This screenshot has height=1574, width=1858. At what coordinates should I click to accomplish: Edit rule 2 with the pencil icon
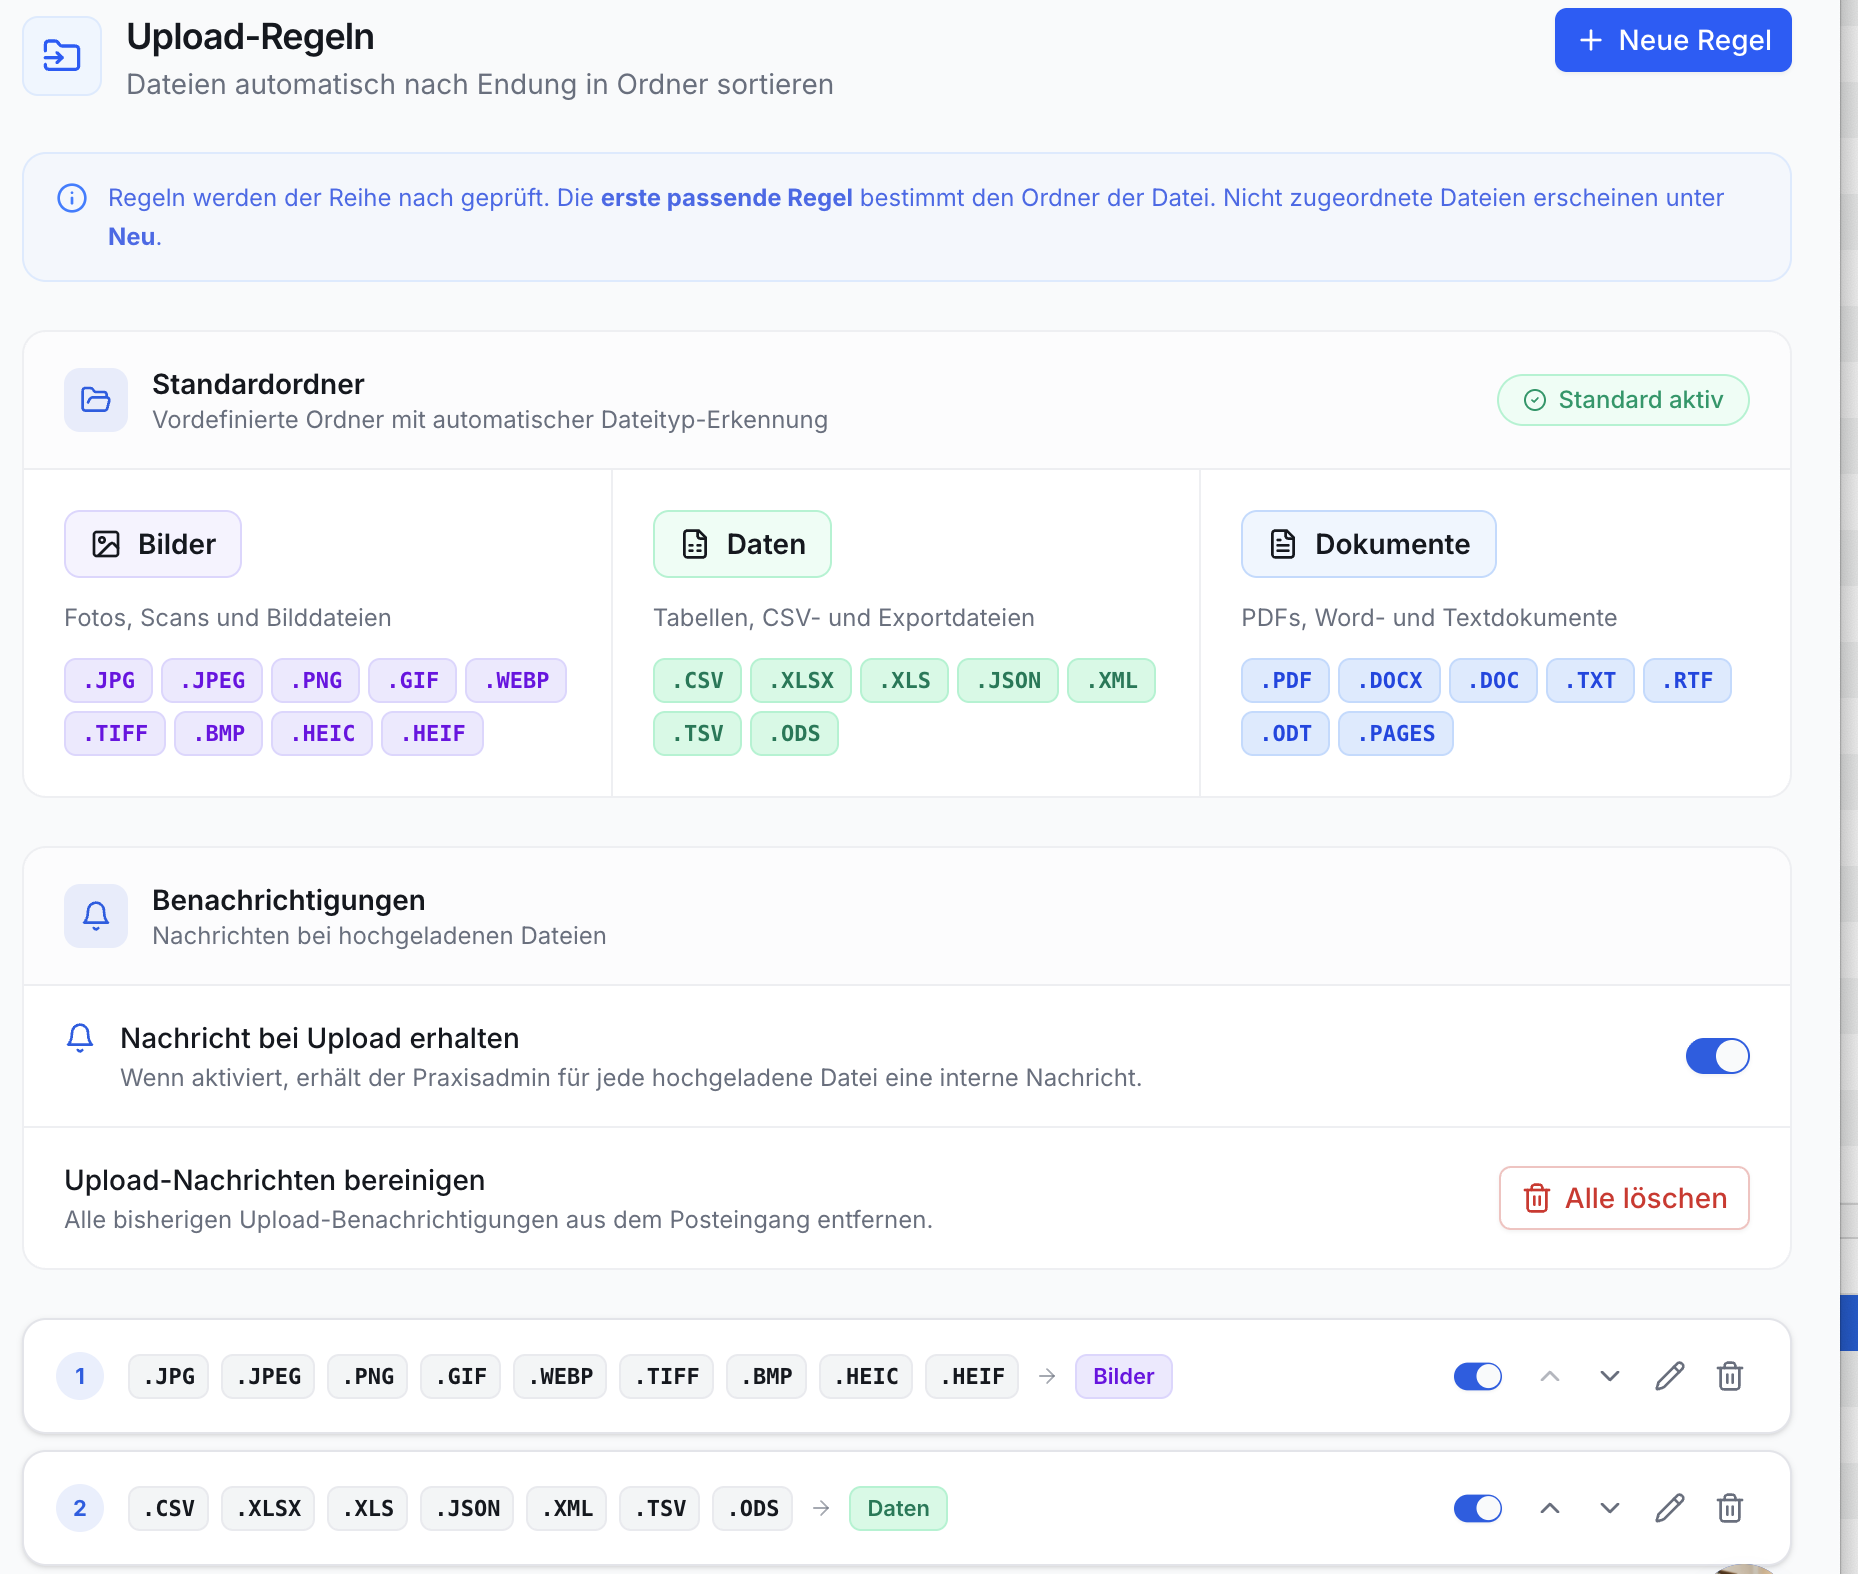[x=1670, y=1508]
